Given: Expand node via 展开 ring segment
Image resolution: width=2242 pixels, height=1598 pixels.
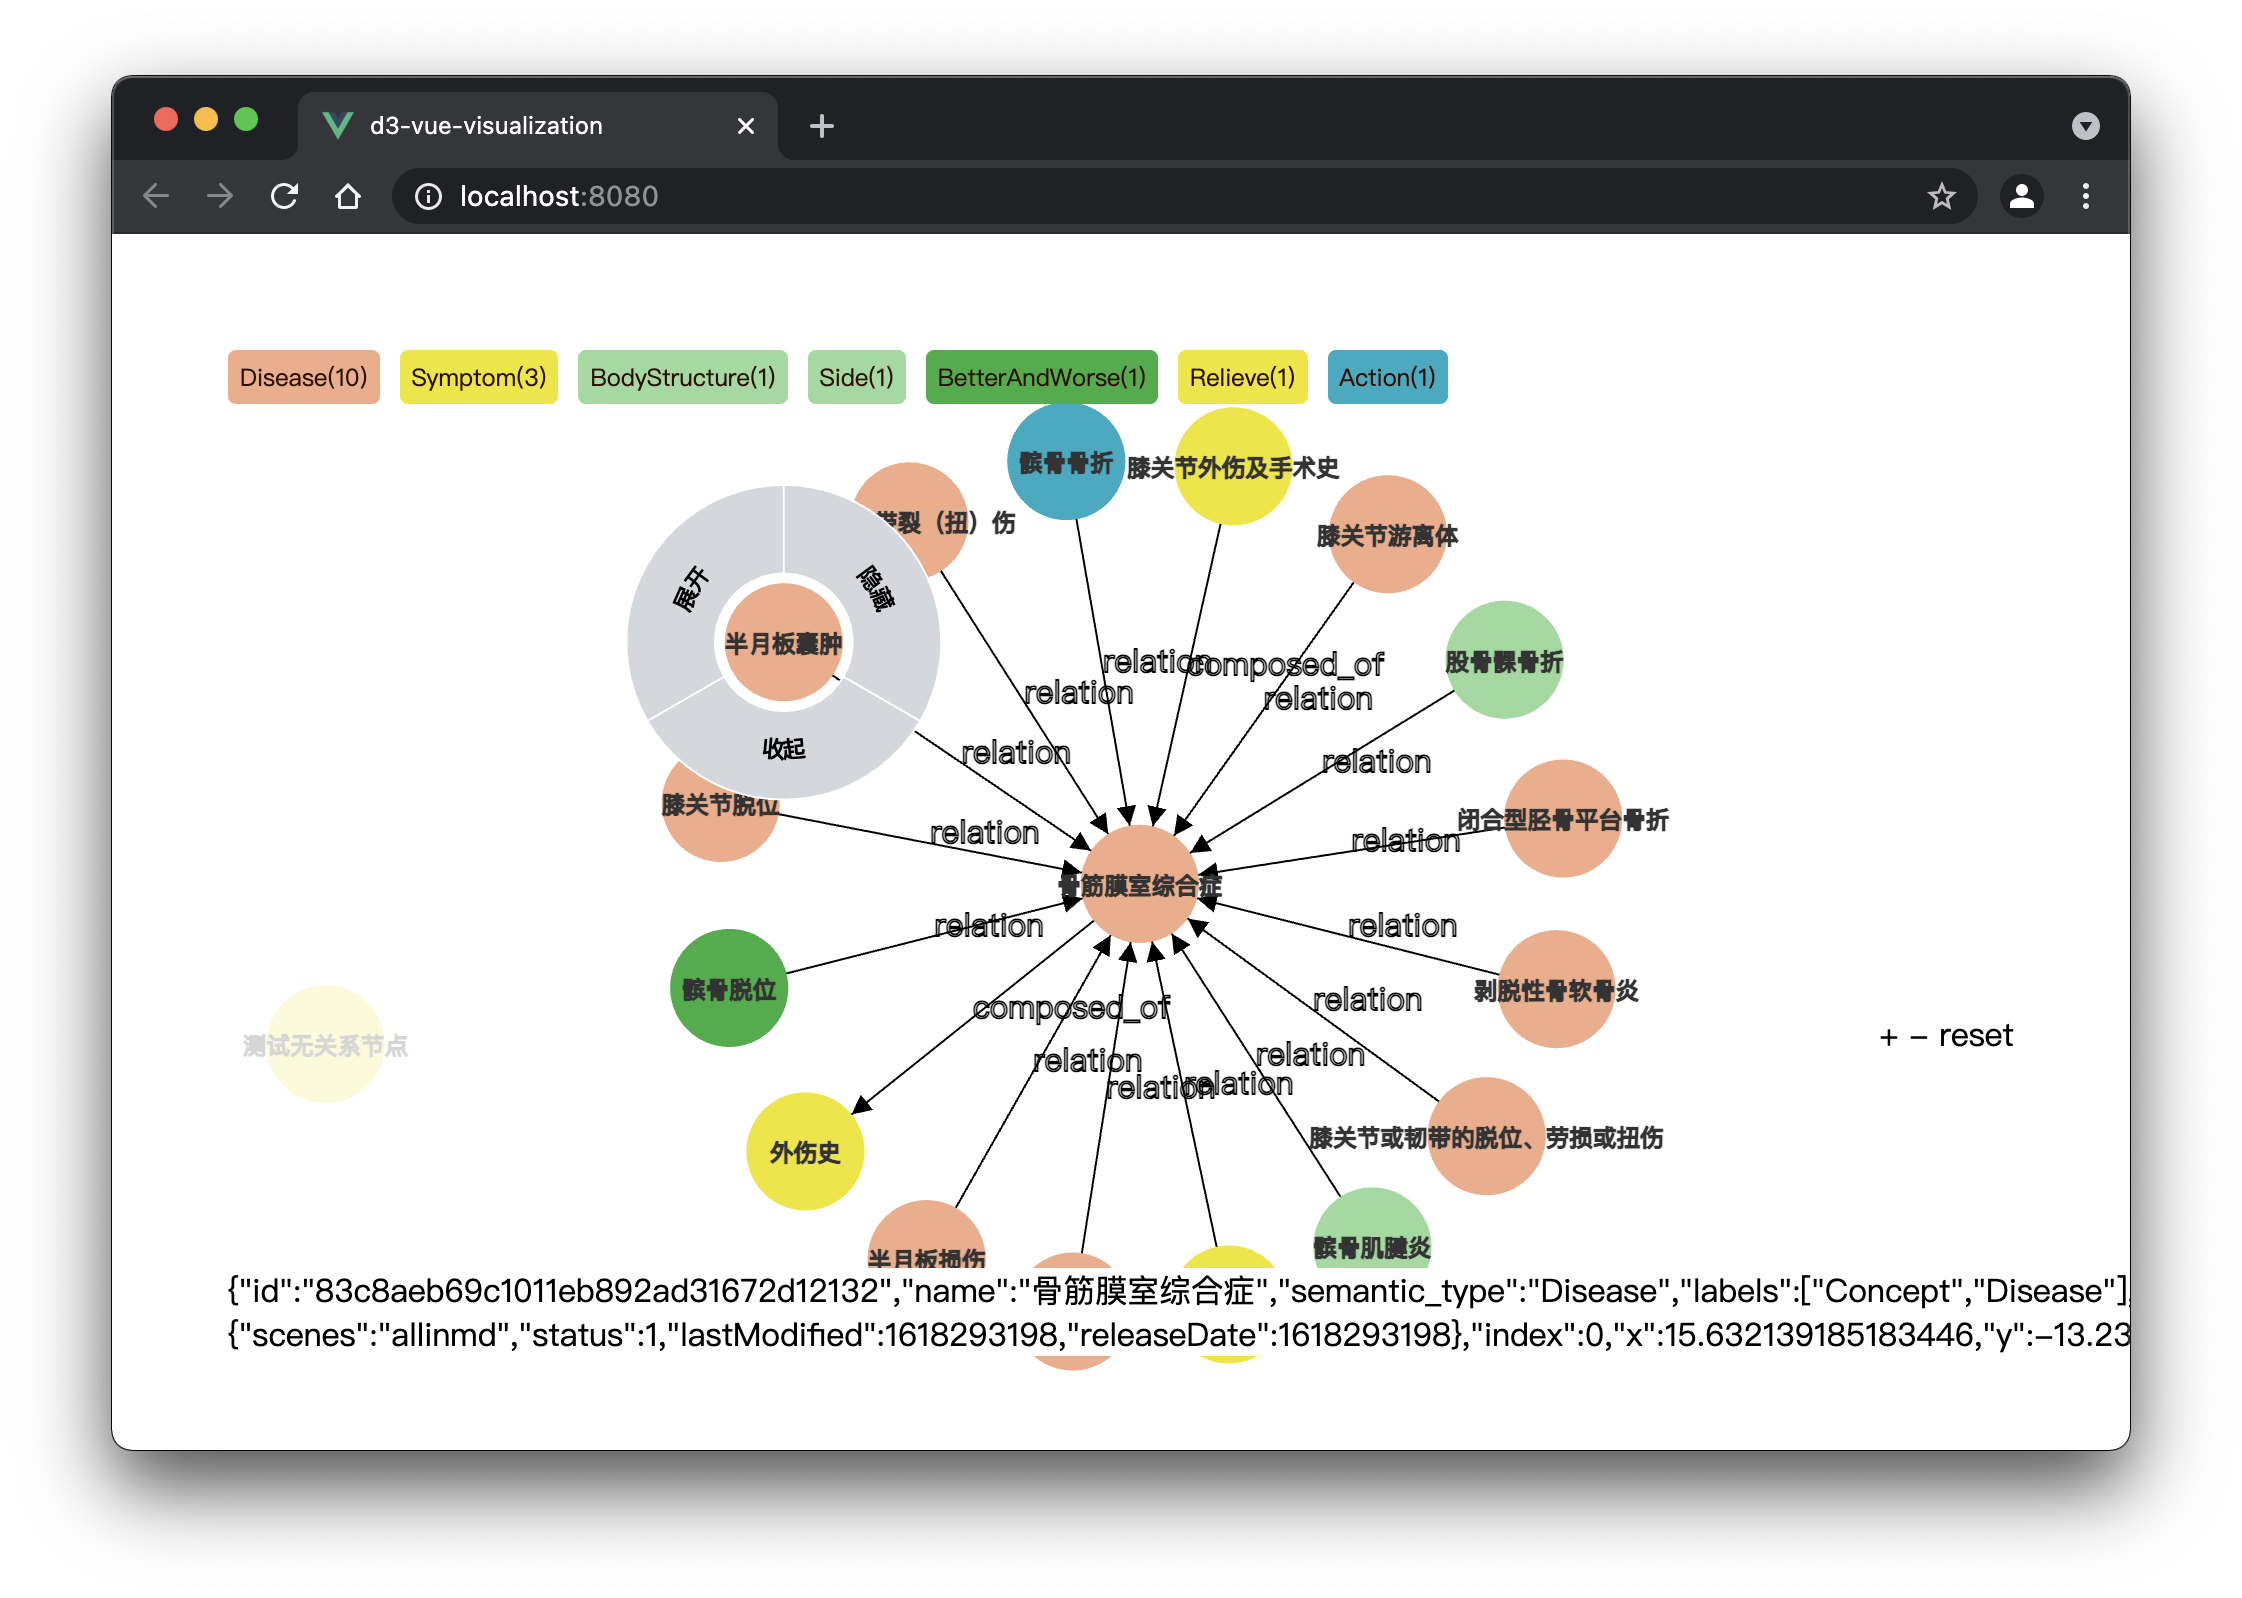Looking at the screenshot, I should pos(693,588).
